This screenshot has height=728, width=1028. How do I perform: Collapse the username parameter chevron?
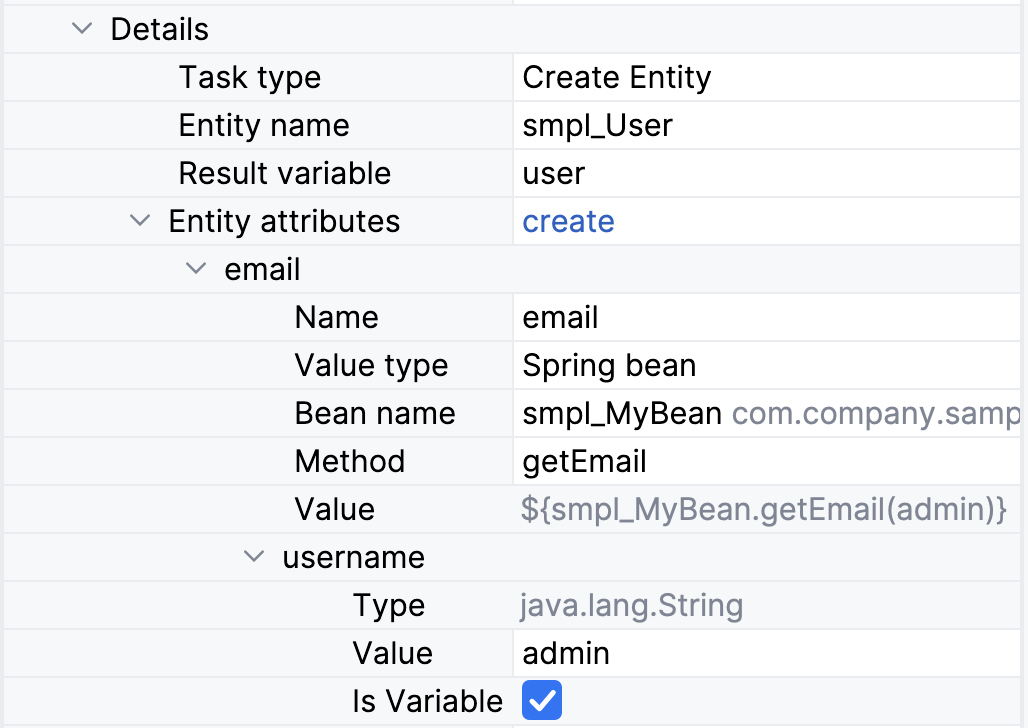point(255,558)
